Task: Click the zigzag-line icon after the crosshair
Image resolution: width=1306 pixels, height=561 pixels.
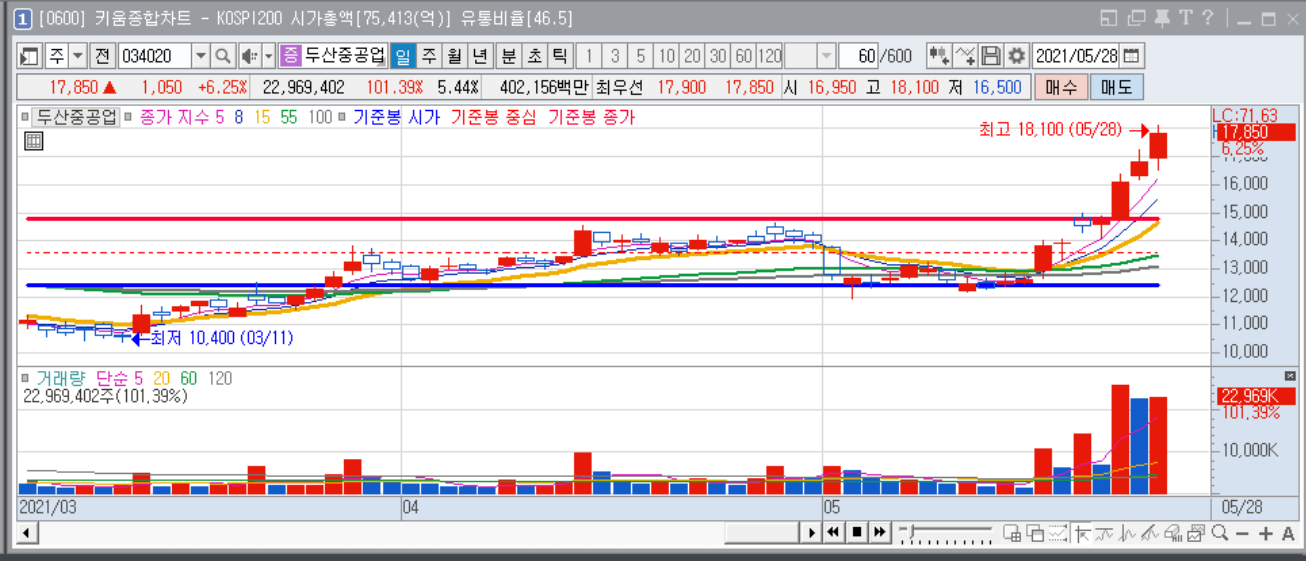Action: pos(1104,533)
